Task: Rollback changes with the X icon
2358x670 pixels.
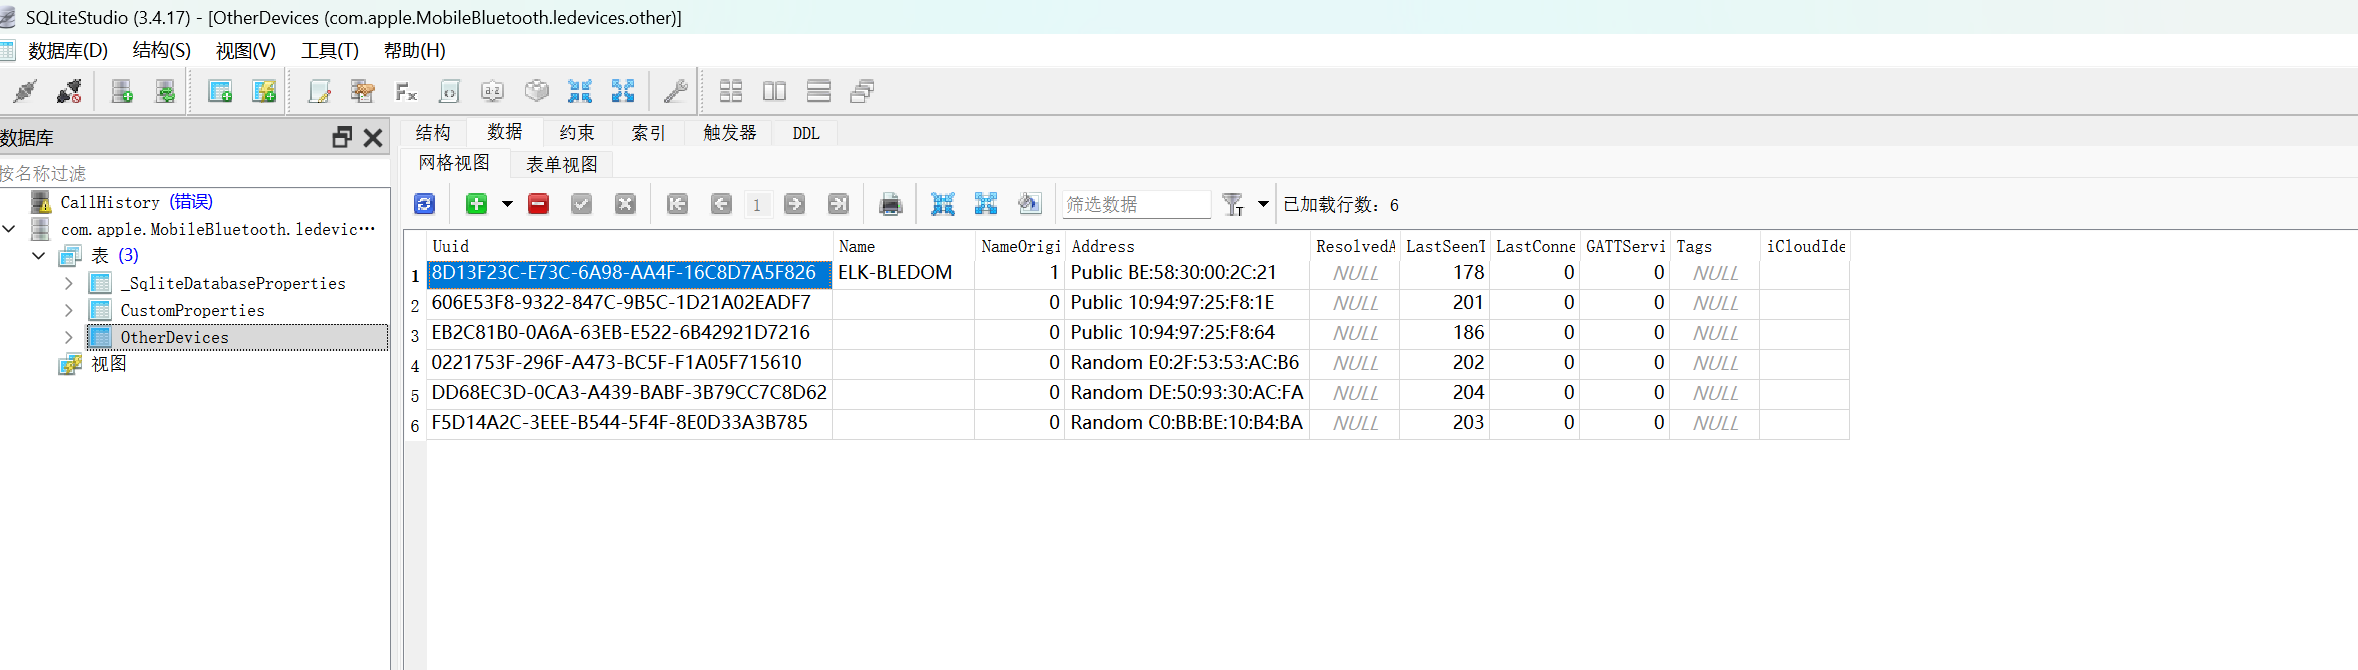Action: click(625, 204)
